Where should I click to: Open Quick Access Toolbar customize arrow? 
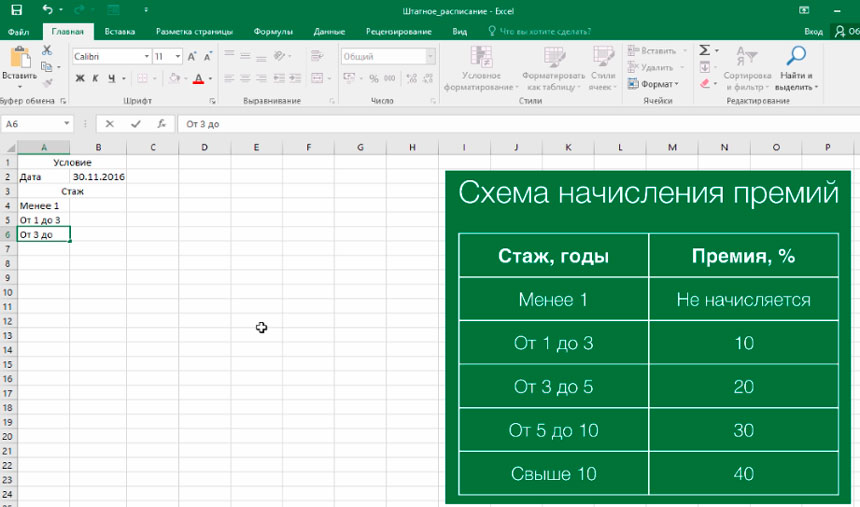[x=145, y=10]
